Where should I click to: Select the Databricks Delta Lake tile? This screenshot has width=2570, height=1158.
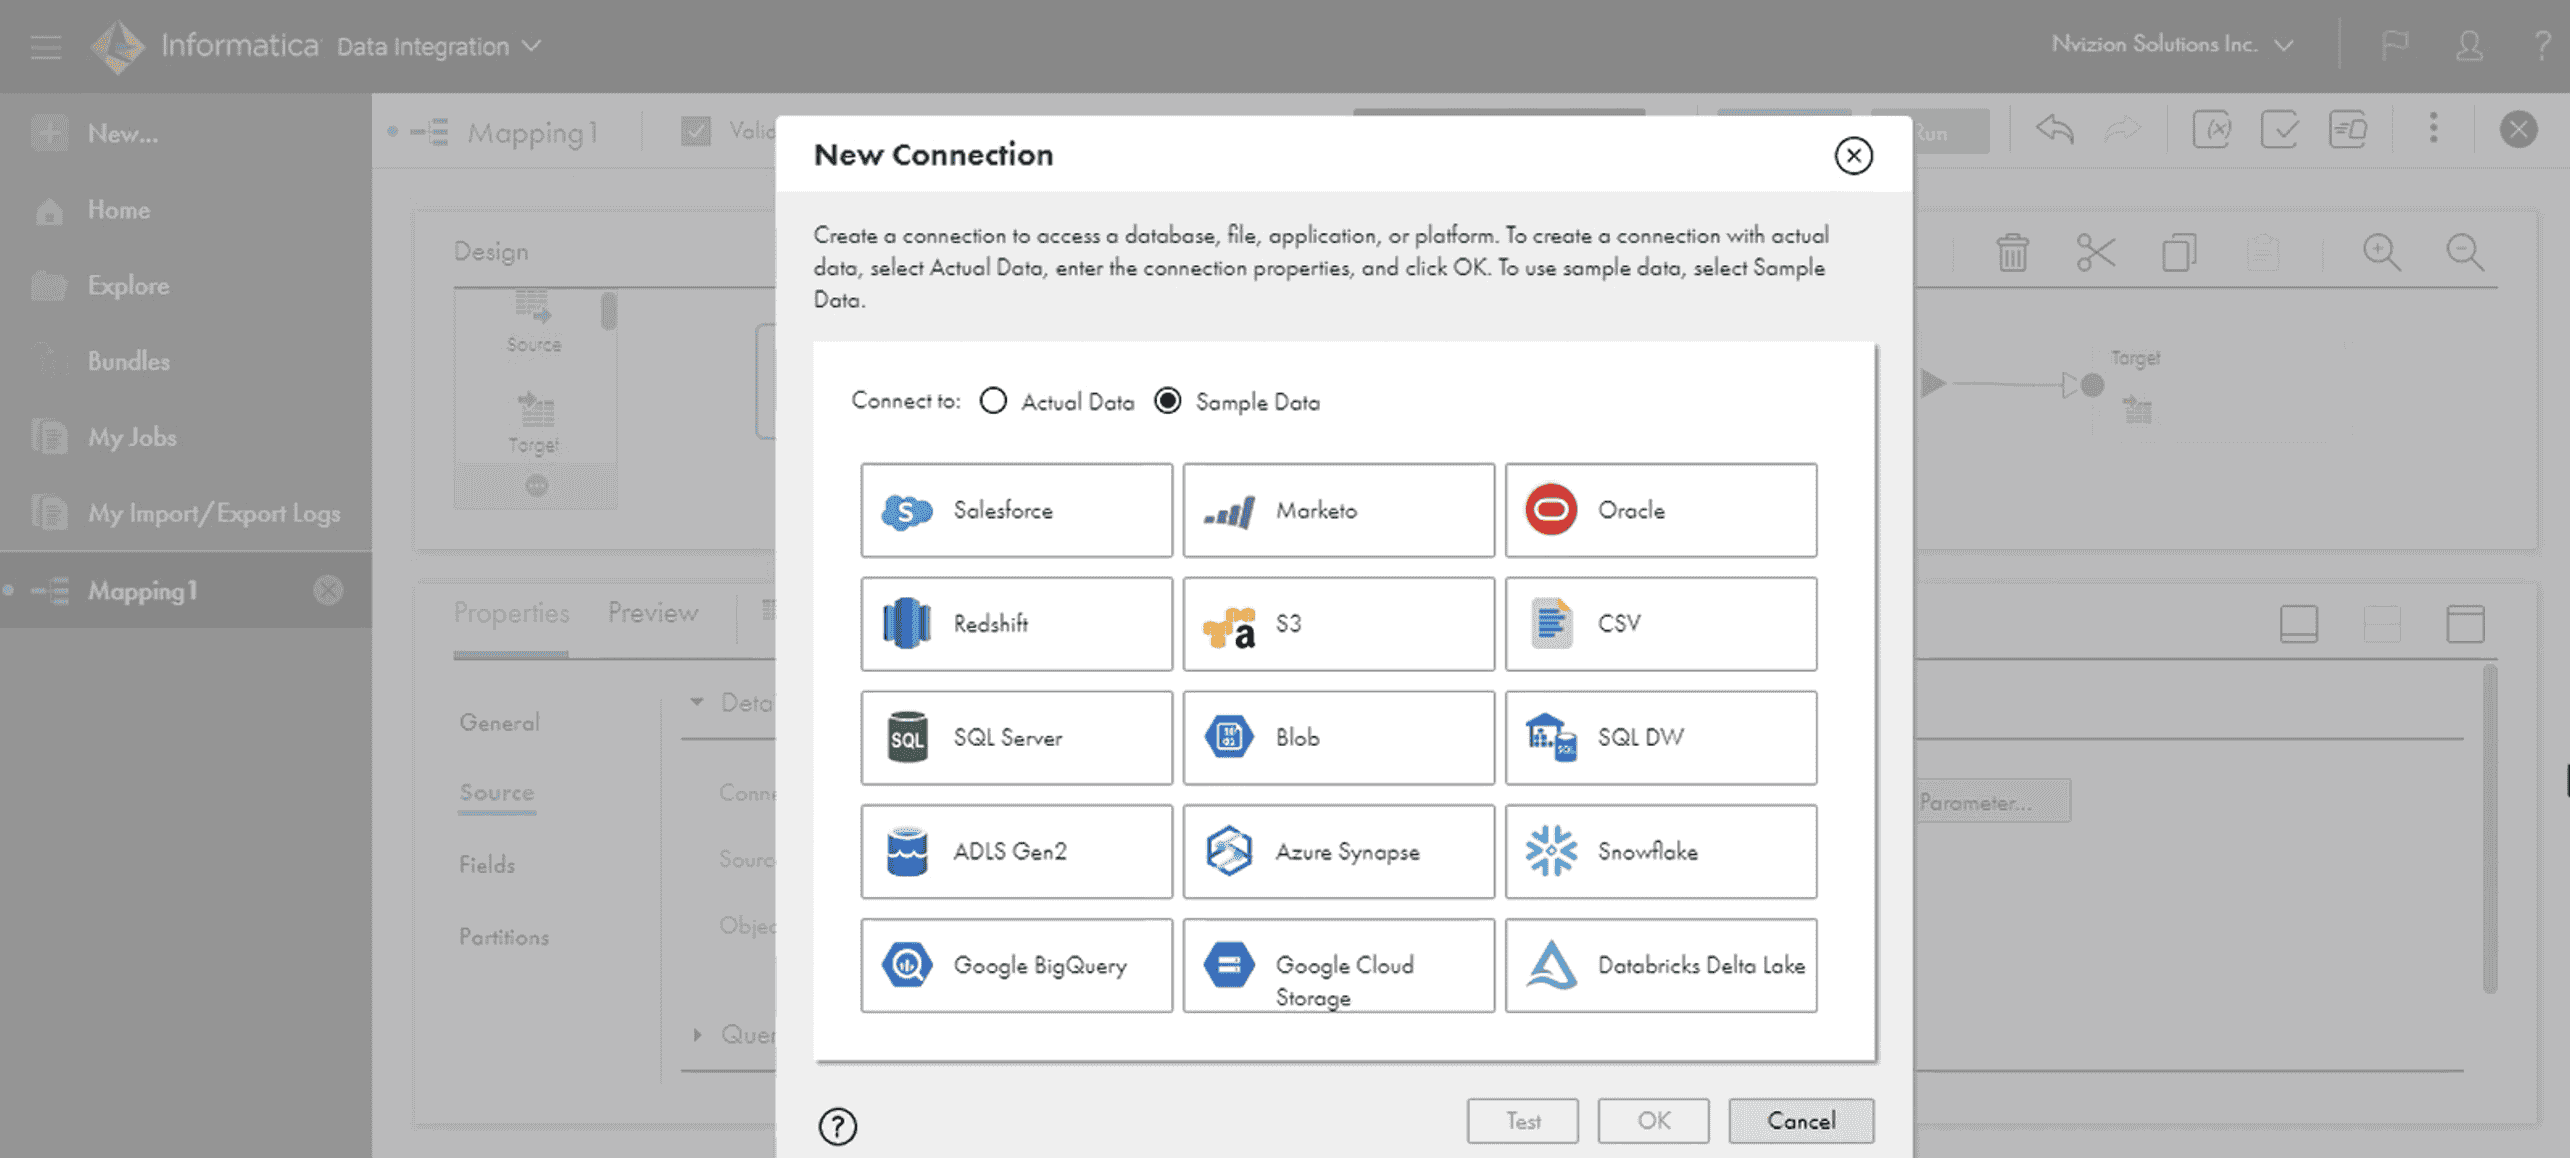tap(1661, 966)
